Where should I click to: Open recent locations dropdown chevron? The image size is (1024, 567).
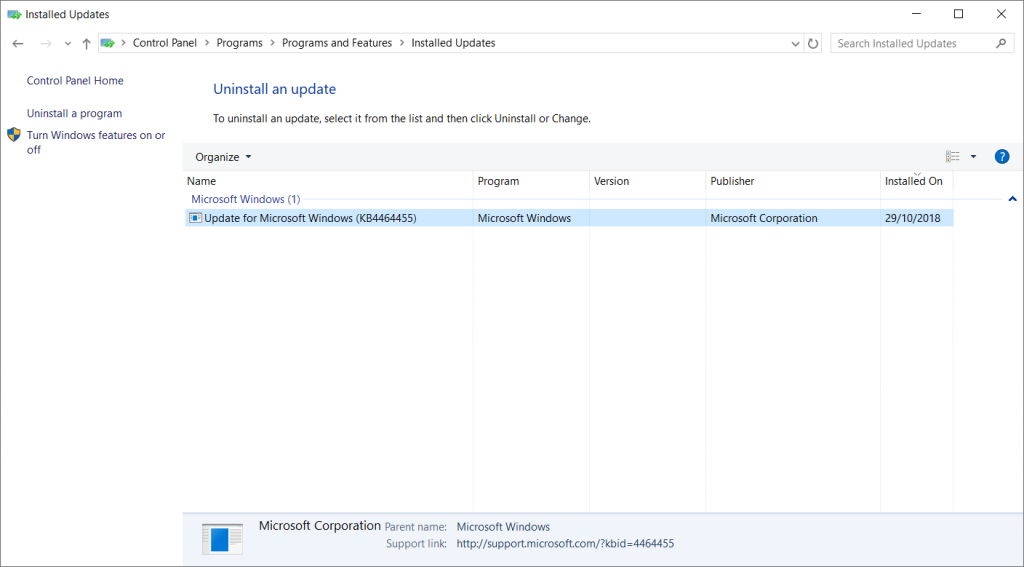tap(67, 44)
